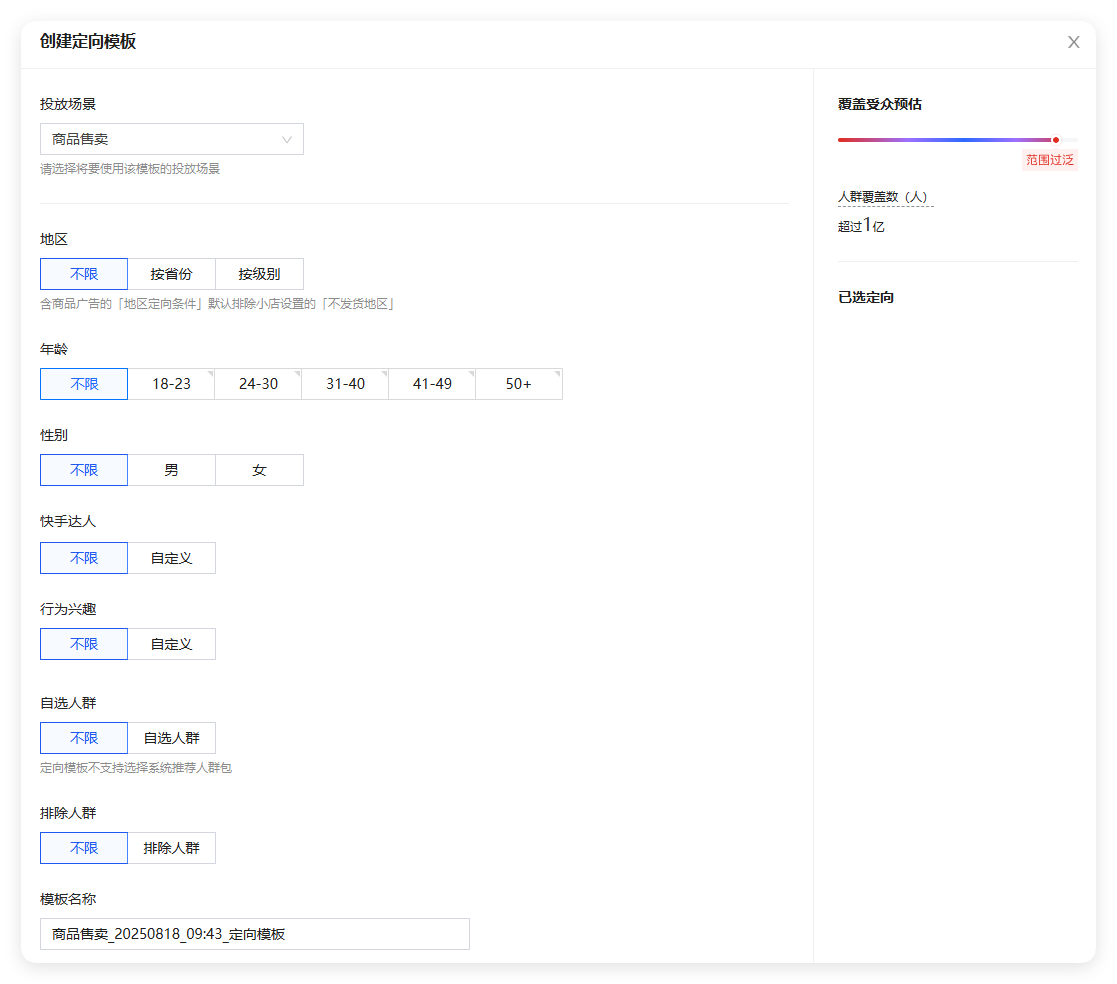Viewport: 1117px width, 984px height.
Task: Choose the 24-30 age range
Action: point(258,383)
